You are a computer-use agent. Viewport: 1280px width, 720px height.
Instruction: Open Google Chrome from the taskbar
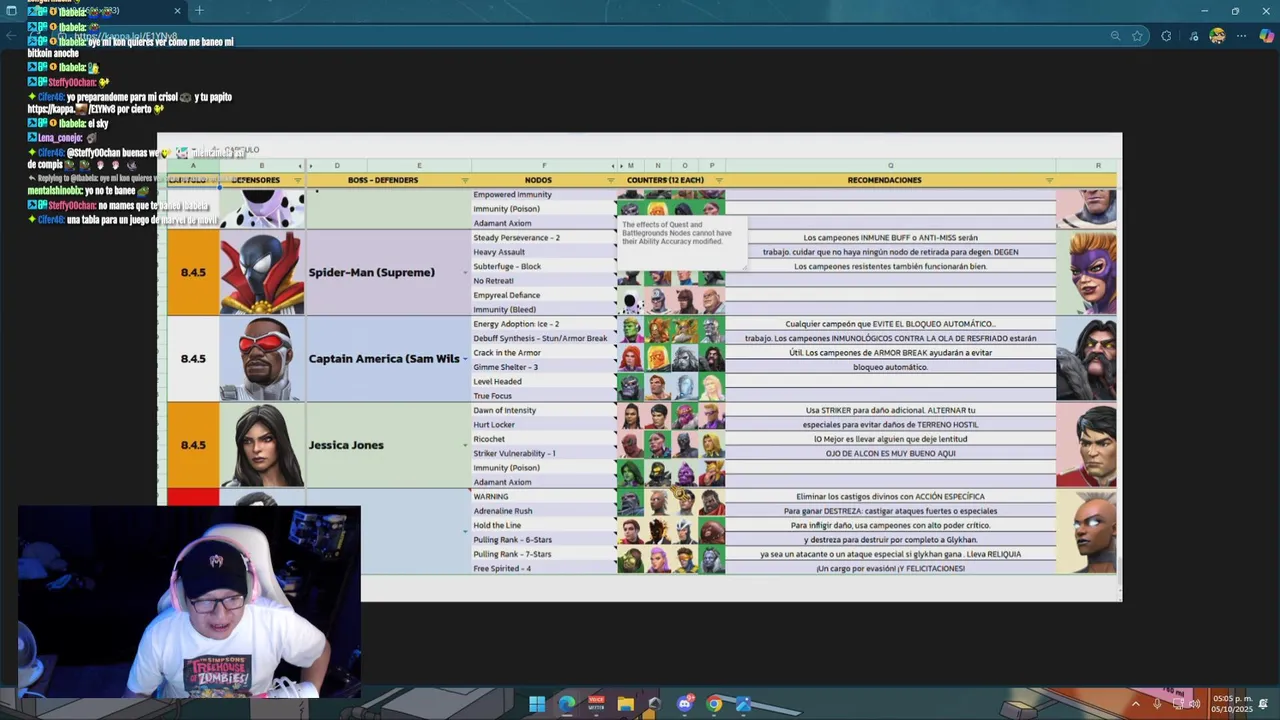tap(714, 704)
